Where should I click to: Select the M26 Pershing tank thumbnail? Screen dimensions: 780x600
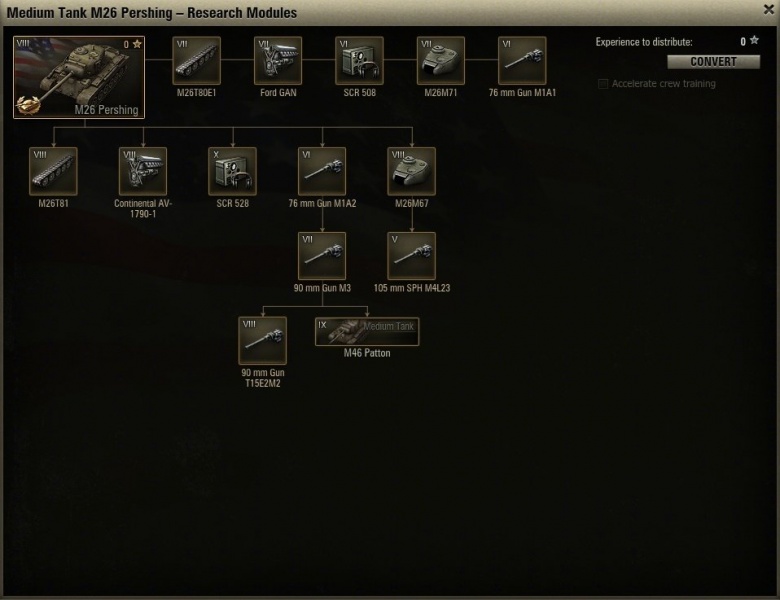click(x=79, y=77)
